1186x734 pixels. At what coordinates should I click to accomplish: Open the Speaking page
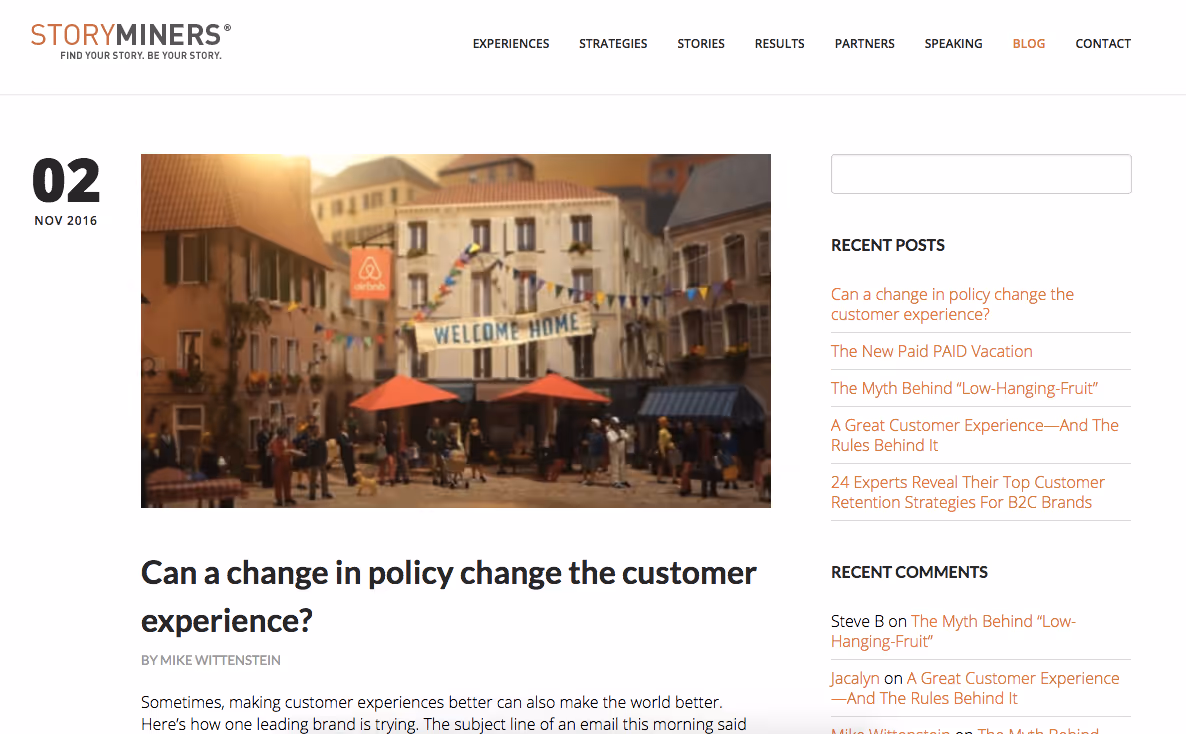point(953,44)
